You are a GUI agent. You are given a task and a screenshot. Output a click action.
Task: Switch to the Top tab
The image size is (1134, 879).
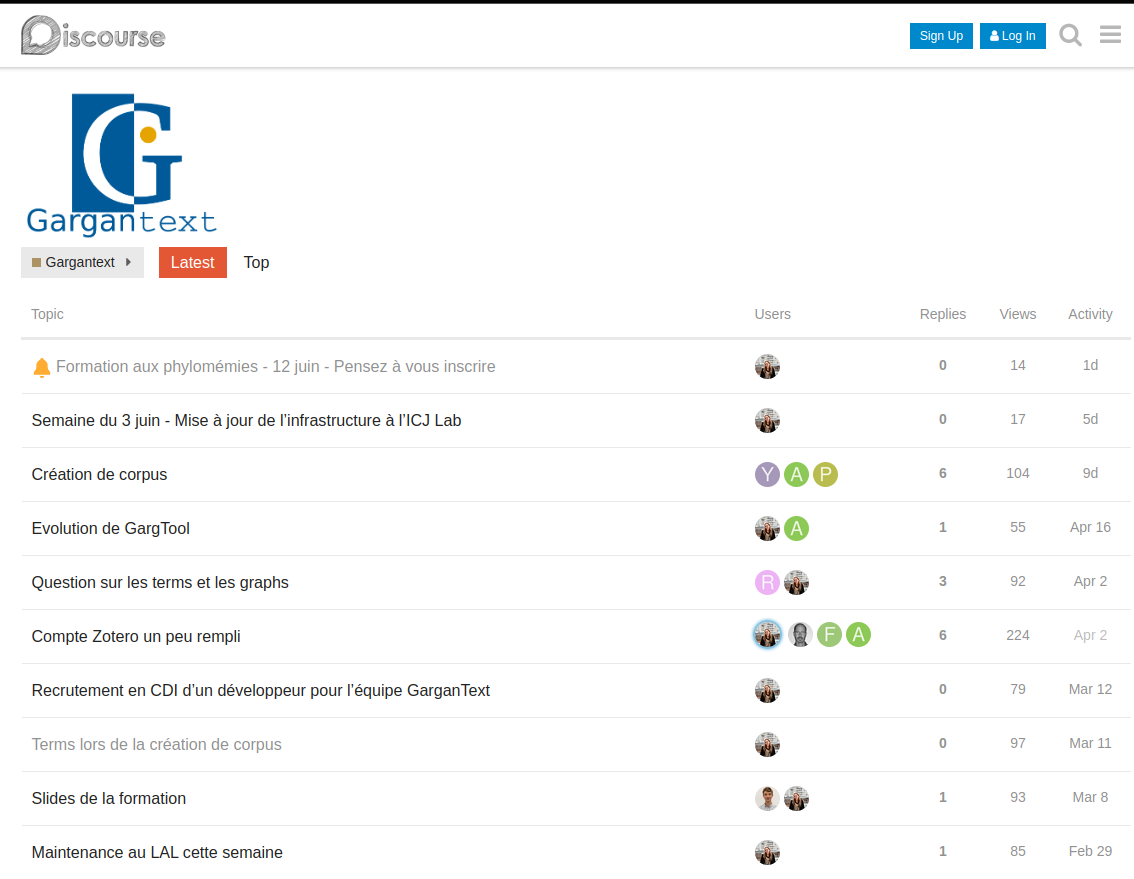(x=256, y=262)
